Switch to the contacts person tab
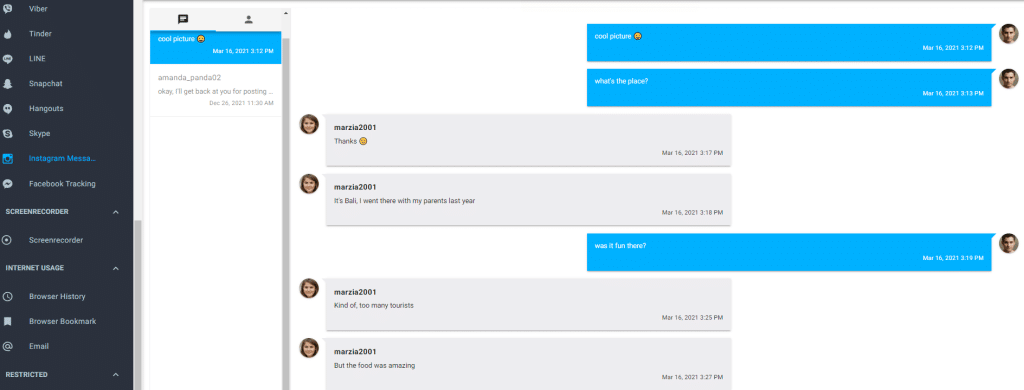Viewport: 1024px width, 390px height. (249, 20)
